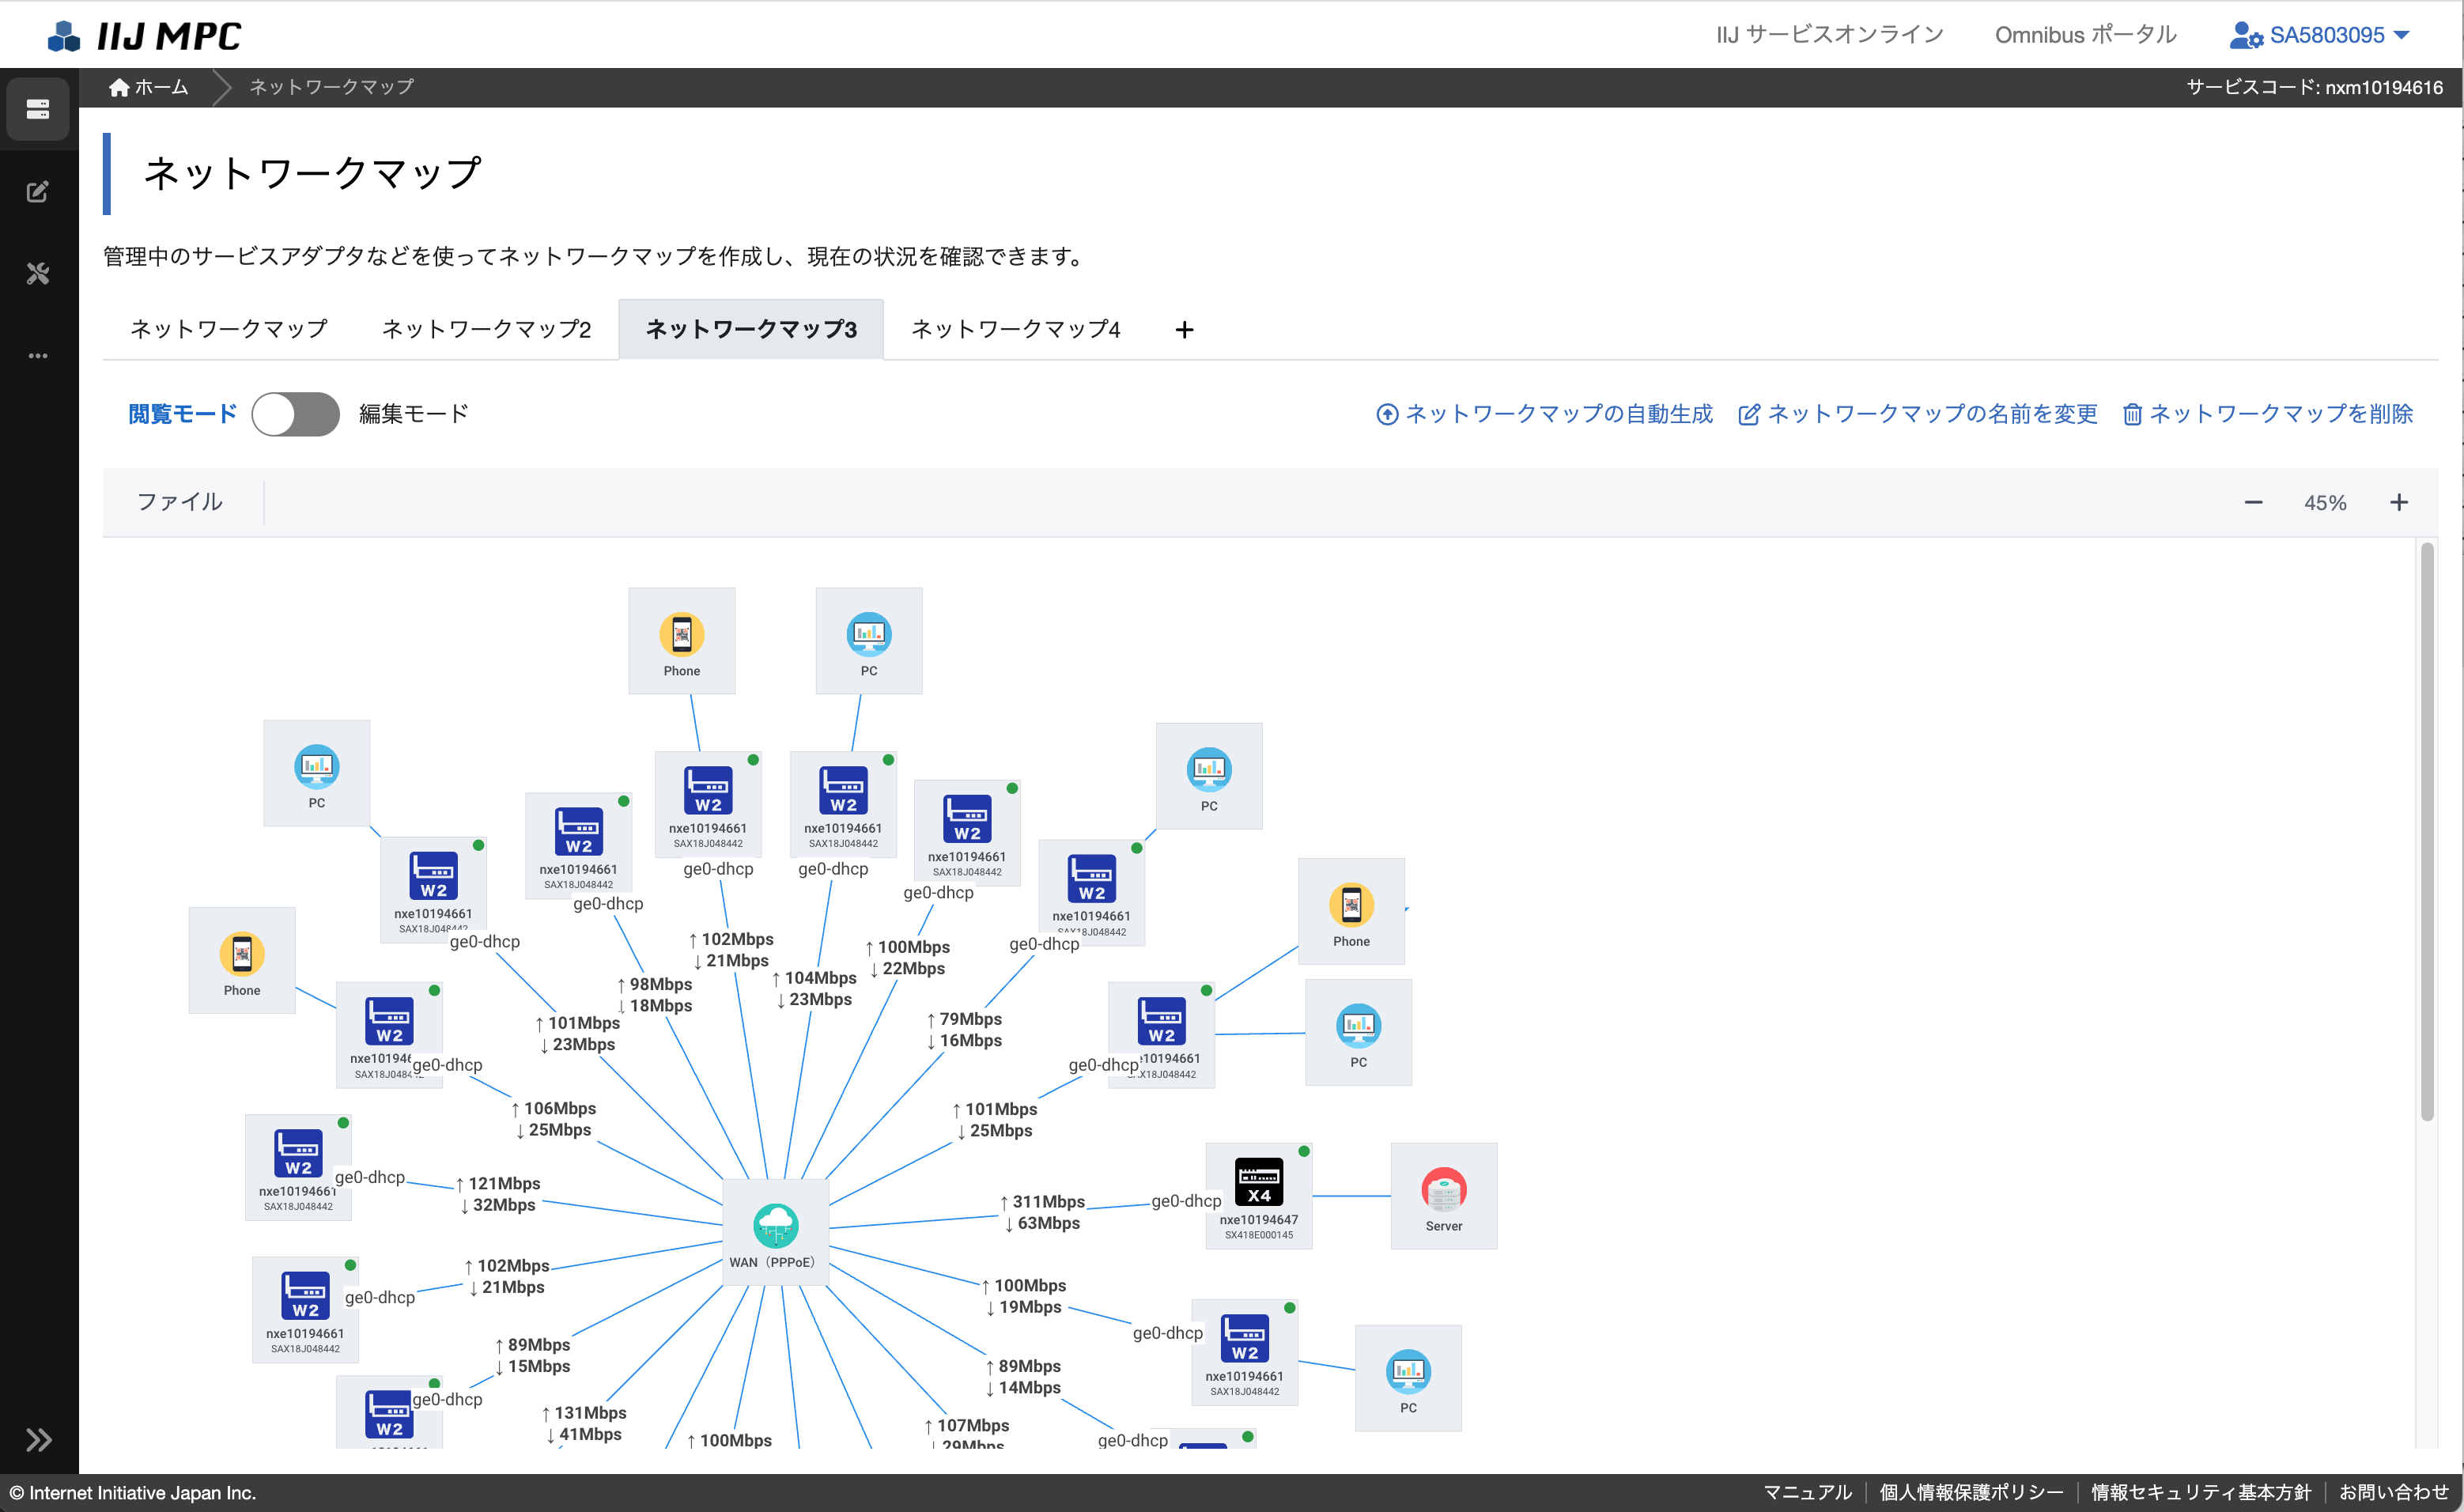
Task: Open the edit pencil sidebar icon
Action: [x=38, y=191]
